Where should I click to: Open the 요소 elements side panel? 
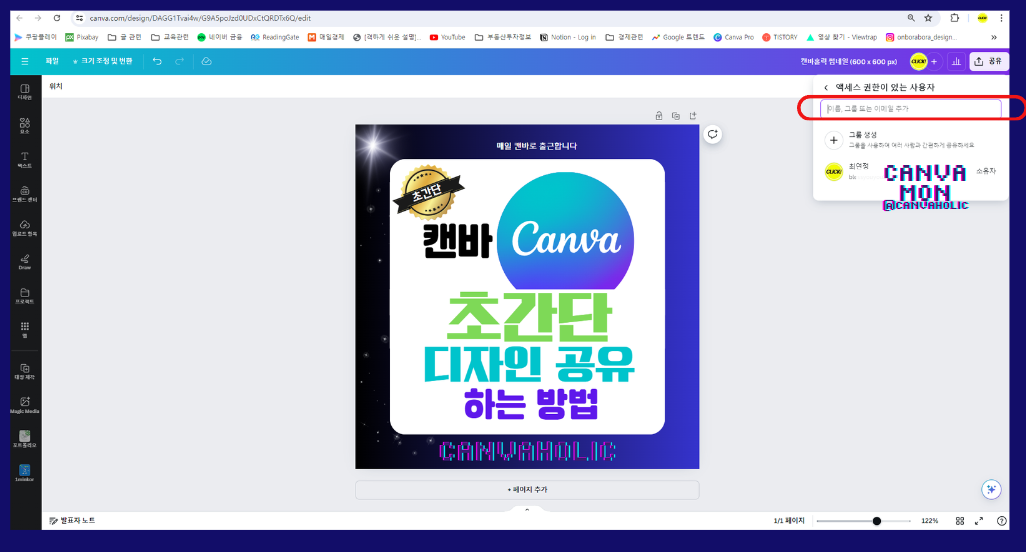[25, 126]
